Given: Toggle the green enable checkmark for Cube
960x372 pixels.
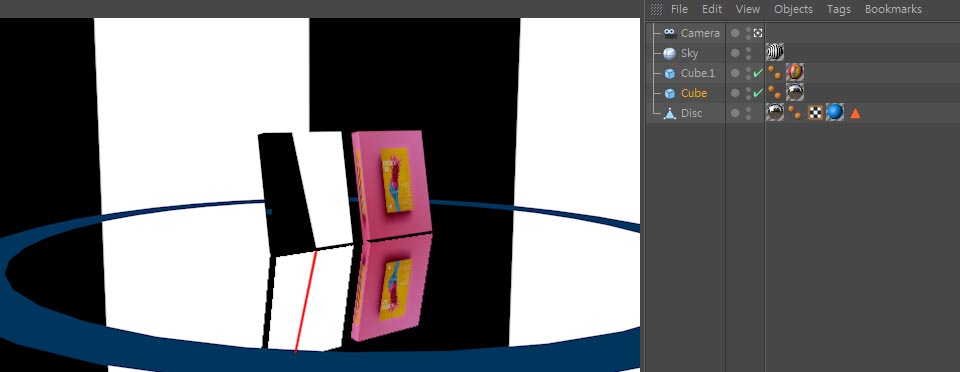Looking at the screenshot, I should tap(758, 93).
